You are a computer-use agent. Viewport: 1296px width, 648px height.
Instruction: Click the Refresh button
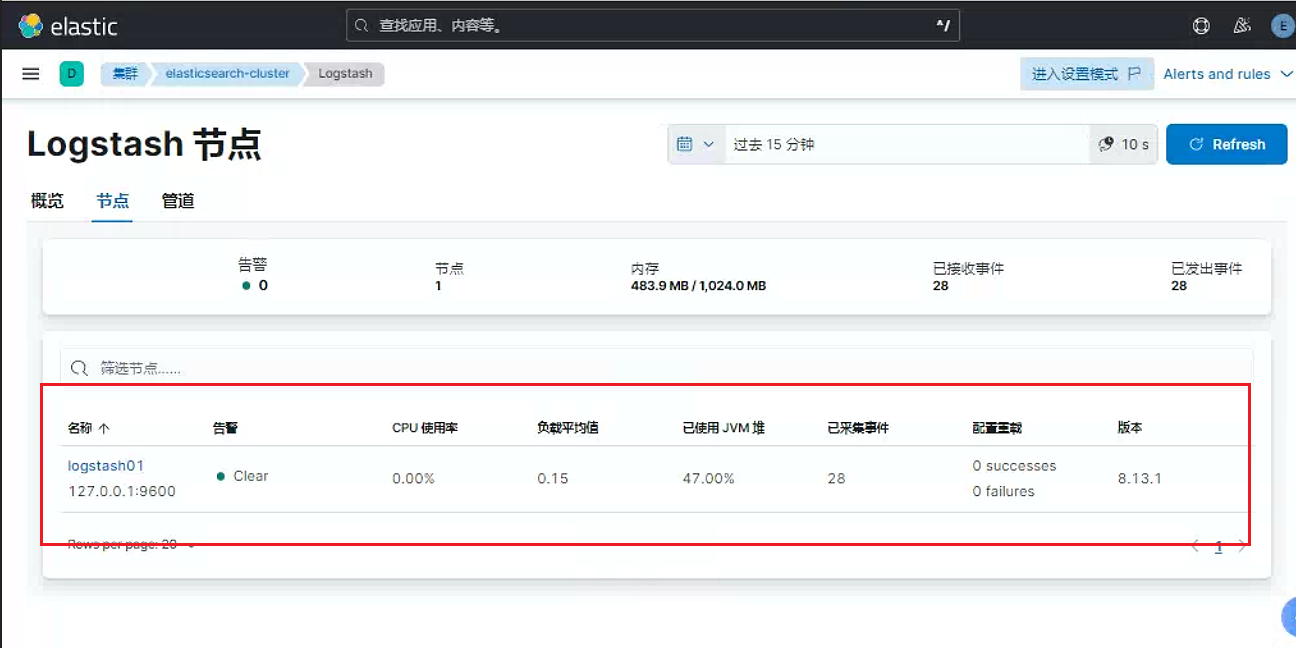(x=1227, y=144)
